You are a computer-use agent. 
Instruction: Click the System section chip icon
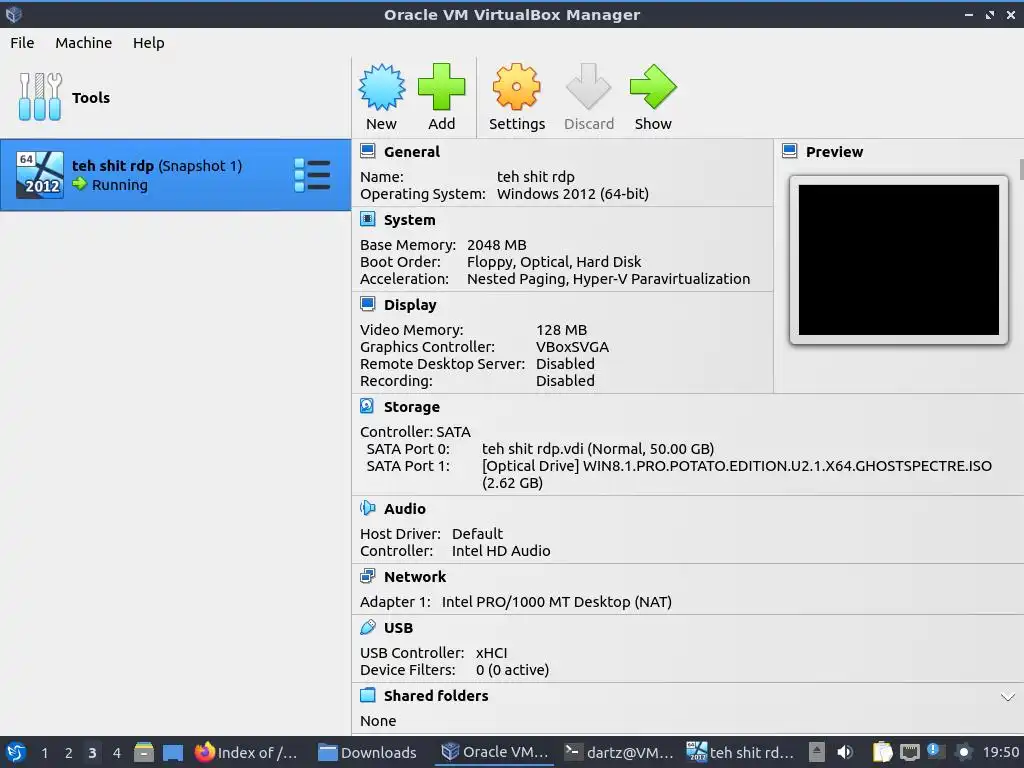(x=368, y=219)
